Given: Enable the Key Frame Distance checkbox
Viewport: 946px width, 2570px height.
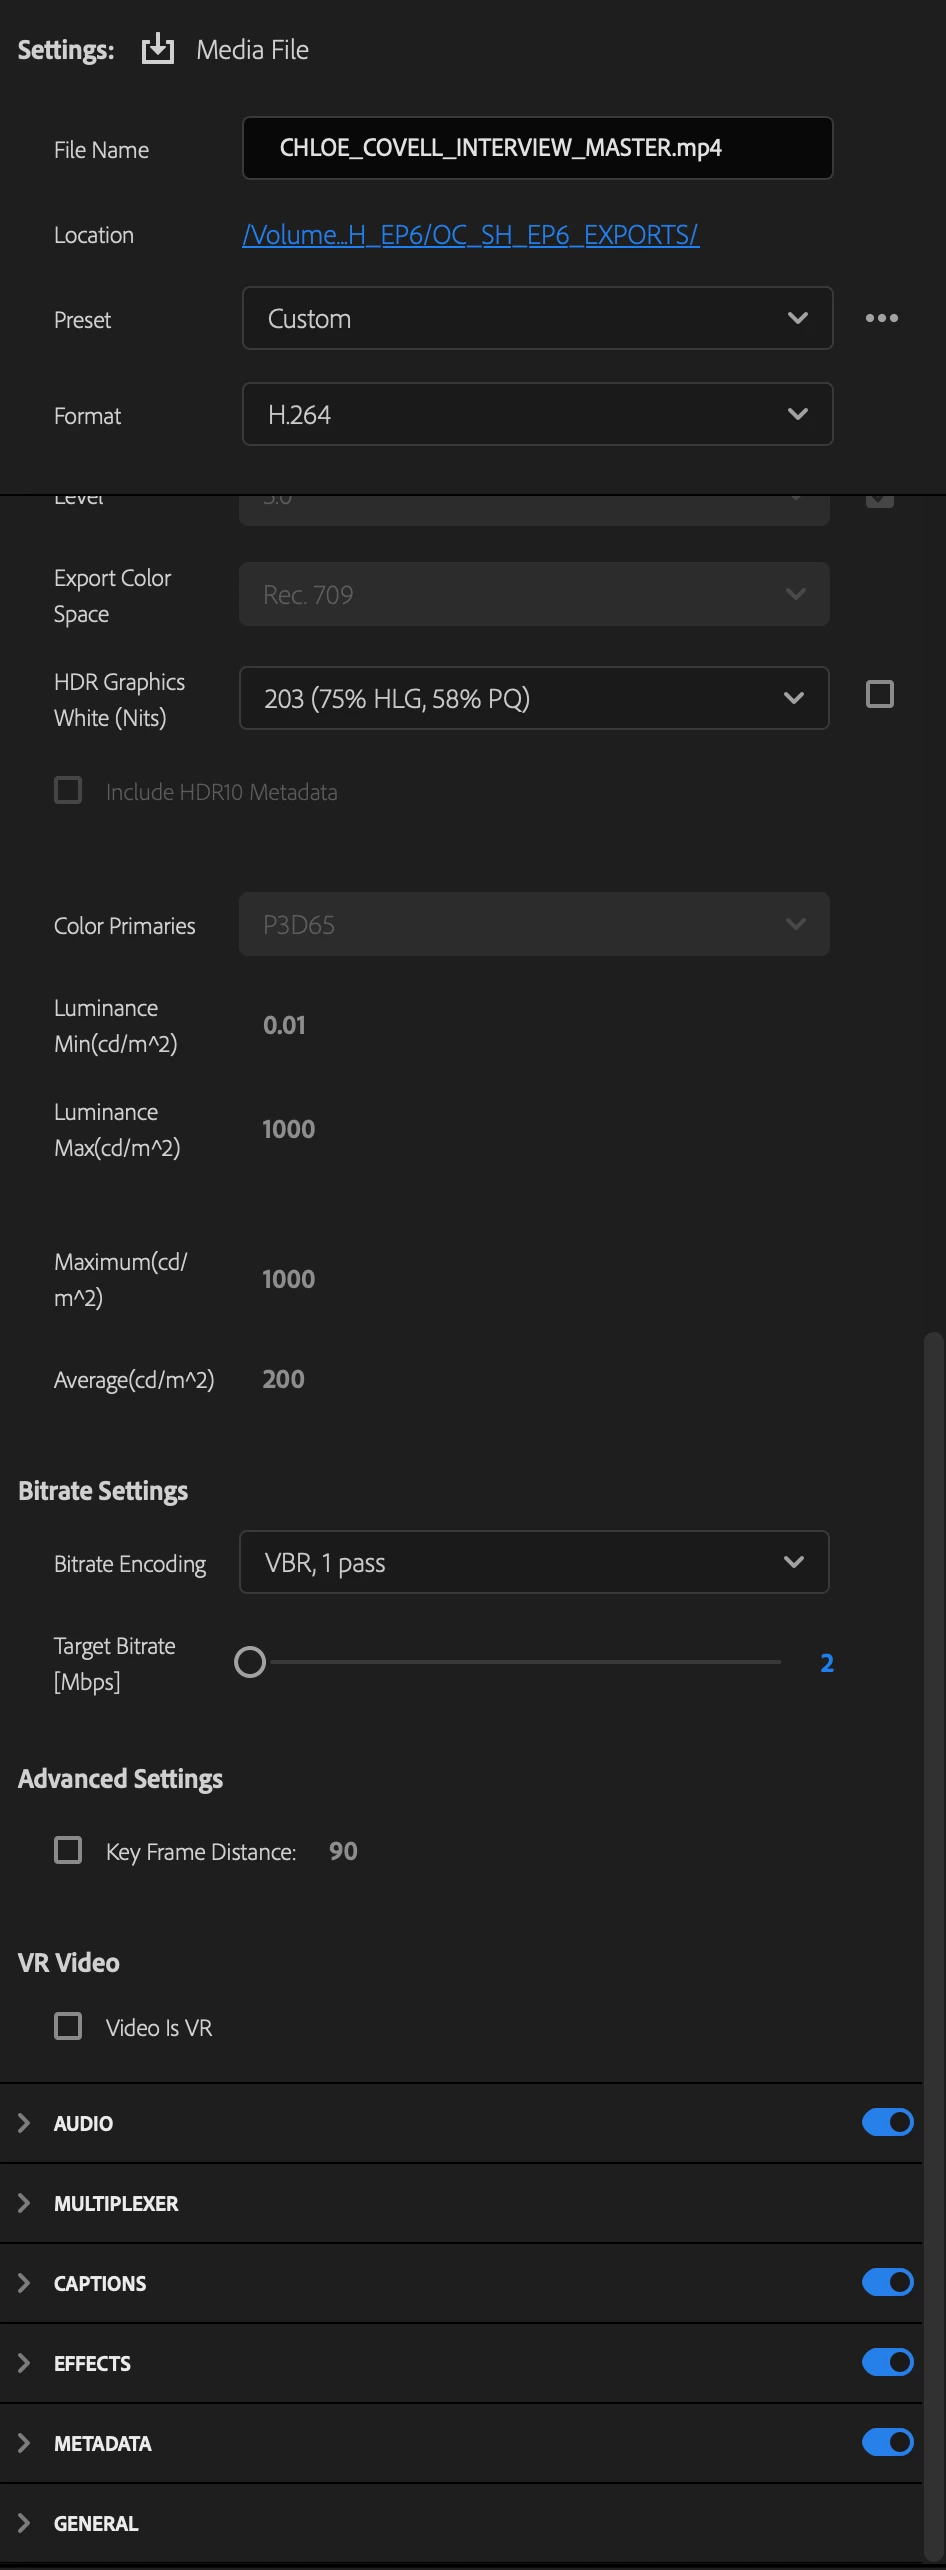Looking at the screenshot, I should click(68, 1850).
